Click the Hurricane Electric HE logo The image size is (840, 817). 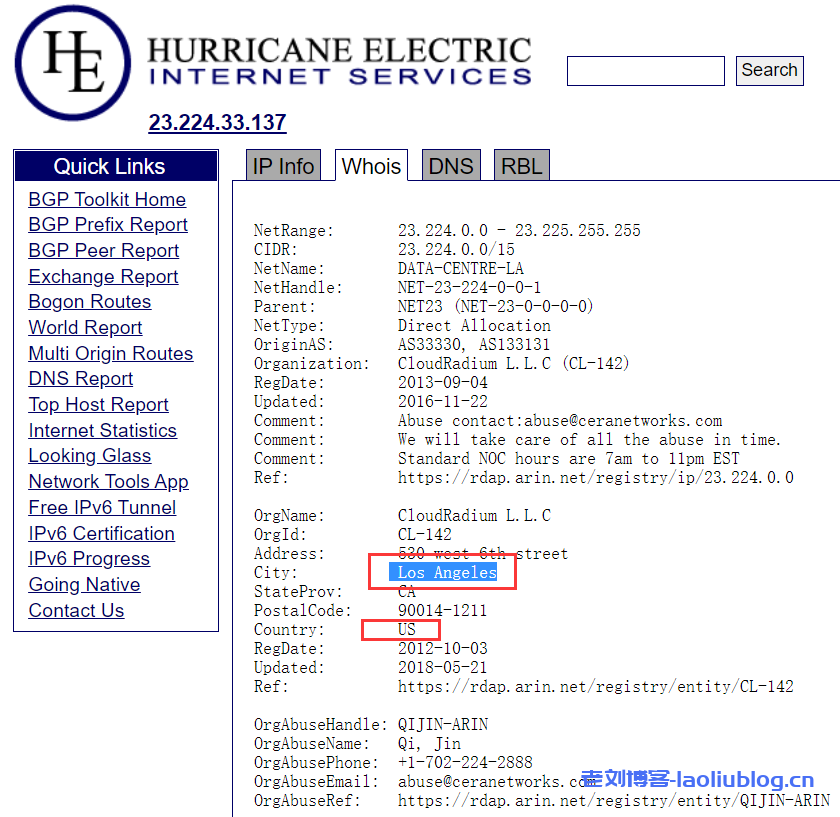[75, 63]
